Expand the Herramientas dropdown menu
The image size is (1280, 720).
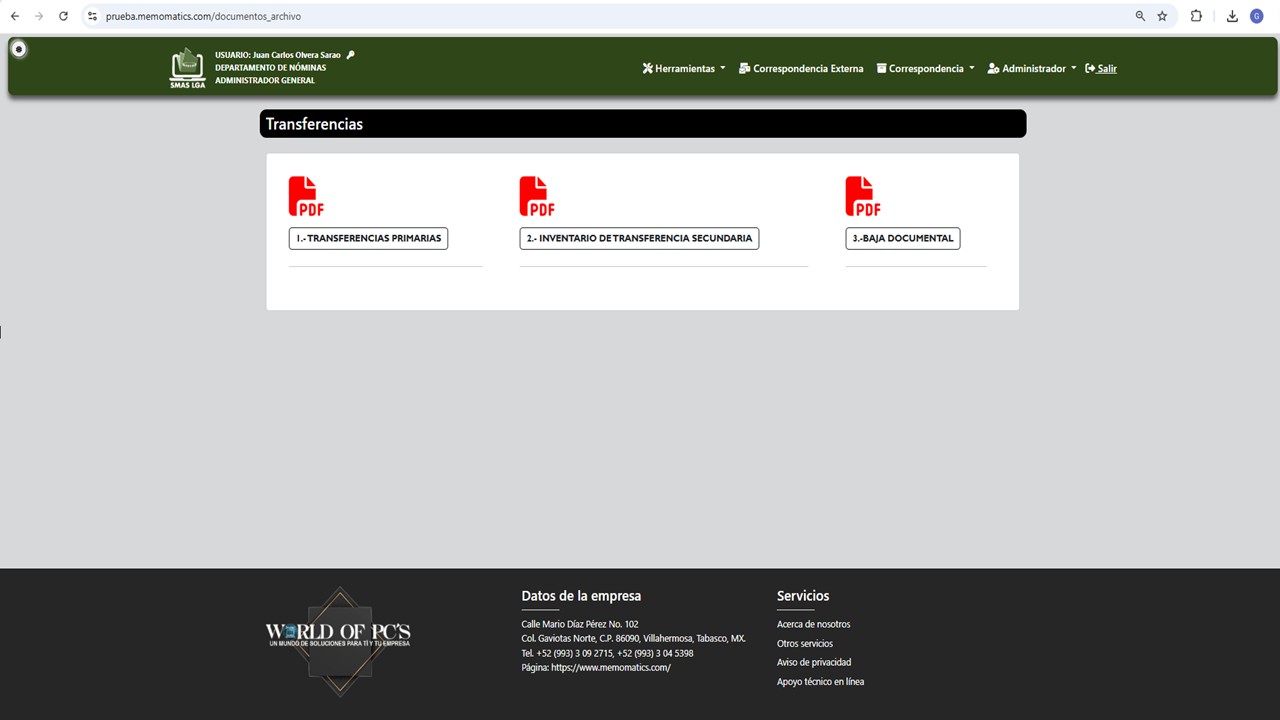[684, 69]
